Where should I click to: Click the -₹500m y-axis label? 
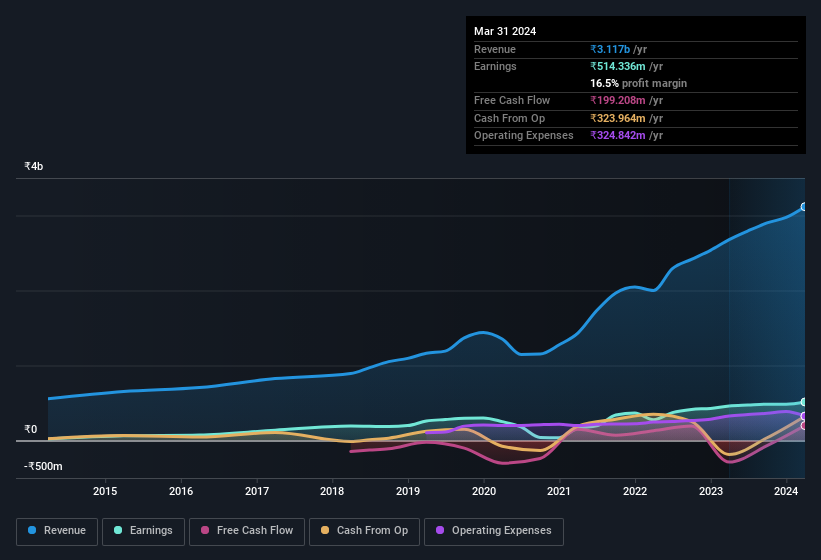[43, 466]
